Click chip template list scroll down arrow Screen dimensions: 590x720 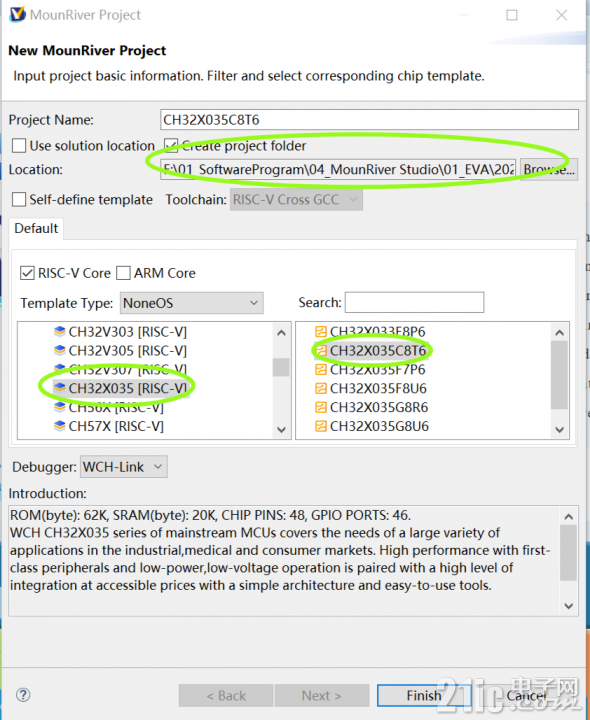[x=559, y=430]
